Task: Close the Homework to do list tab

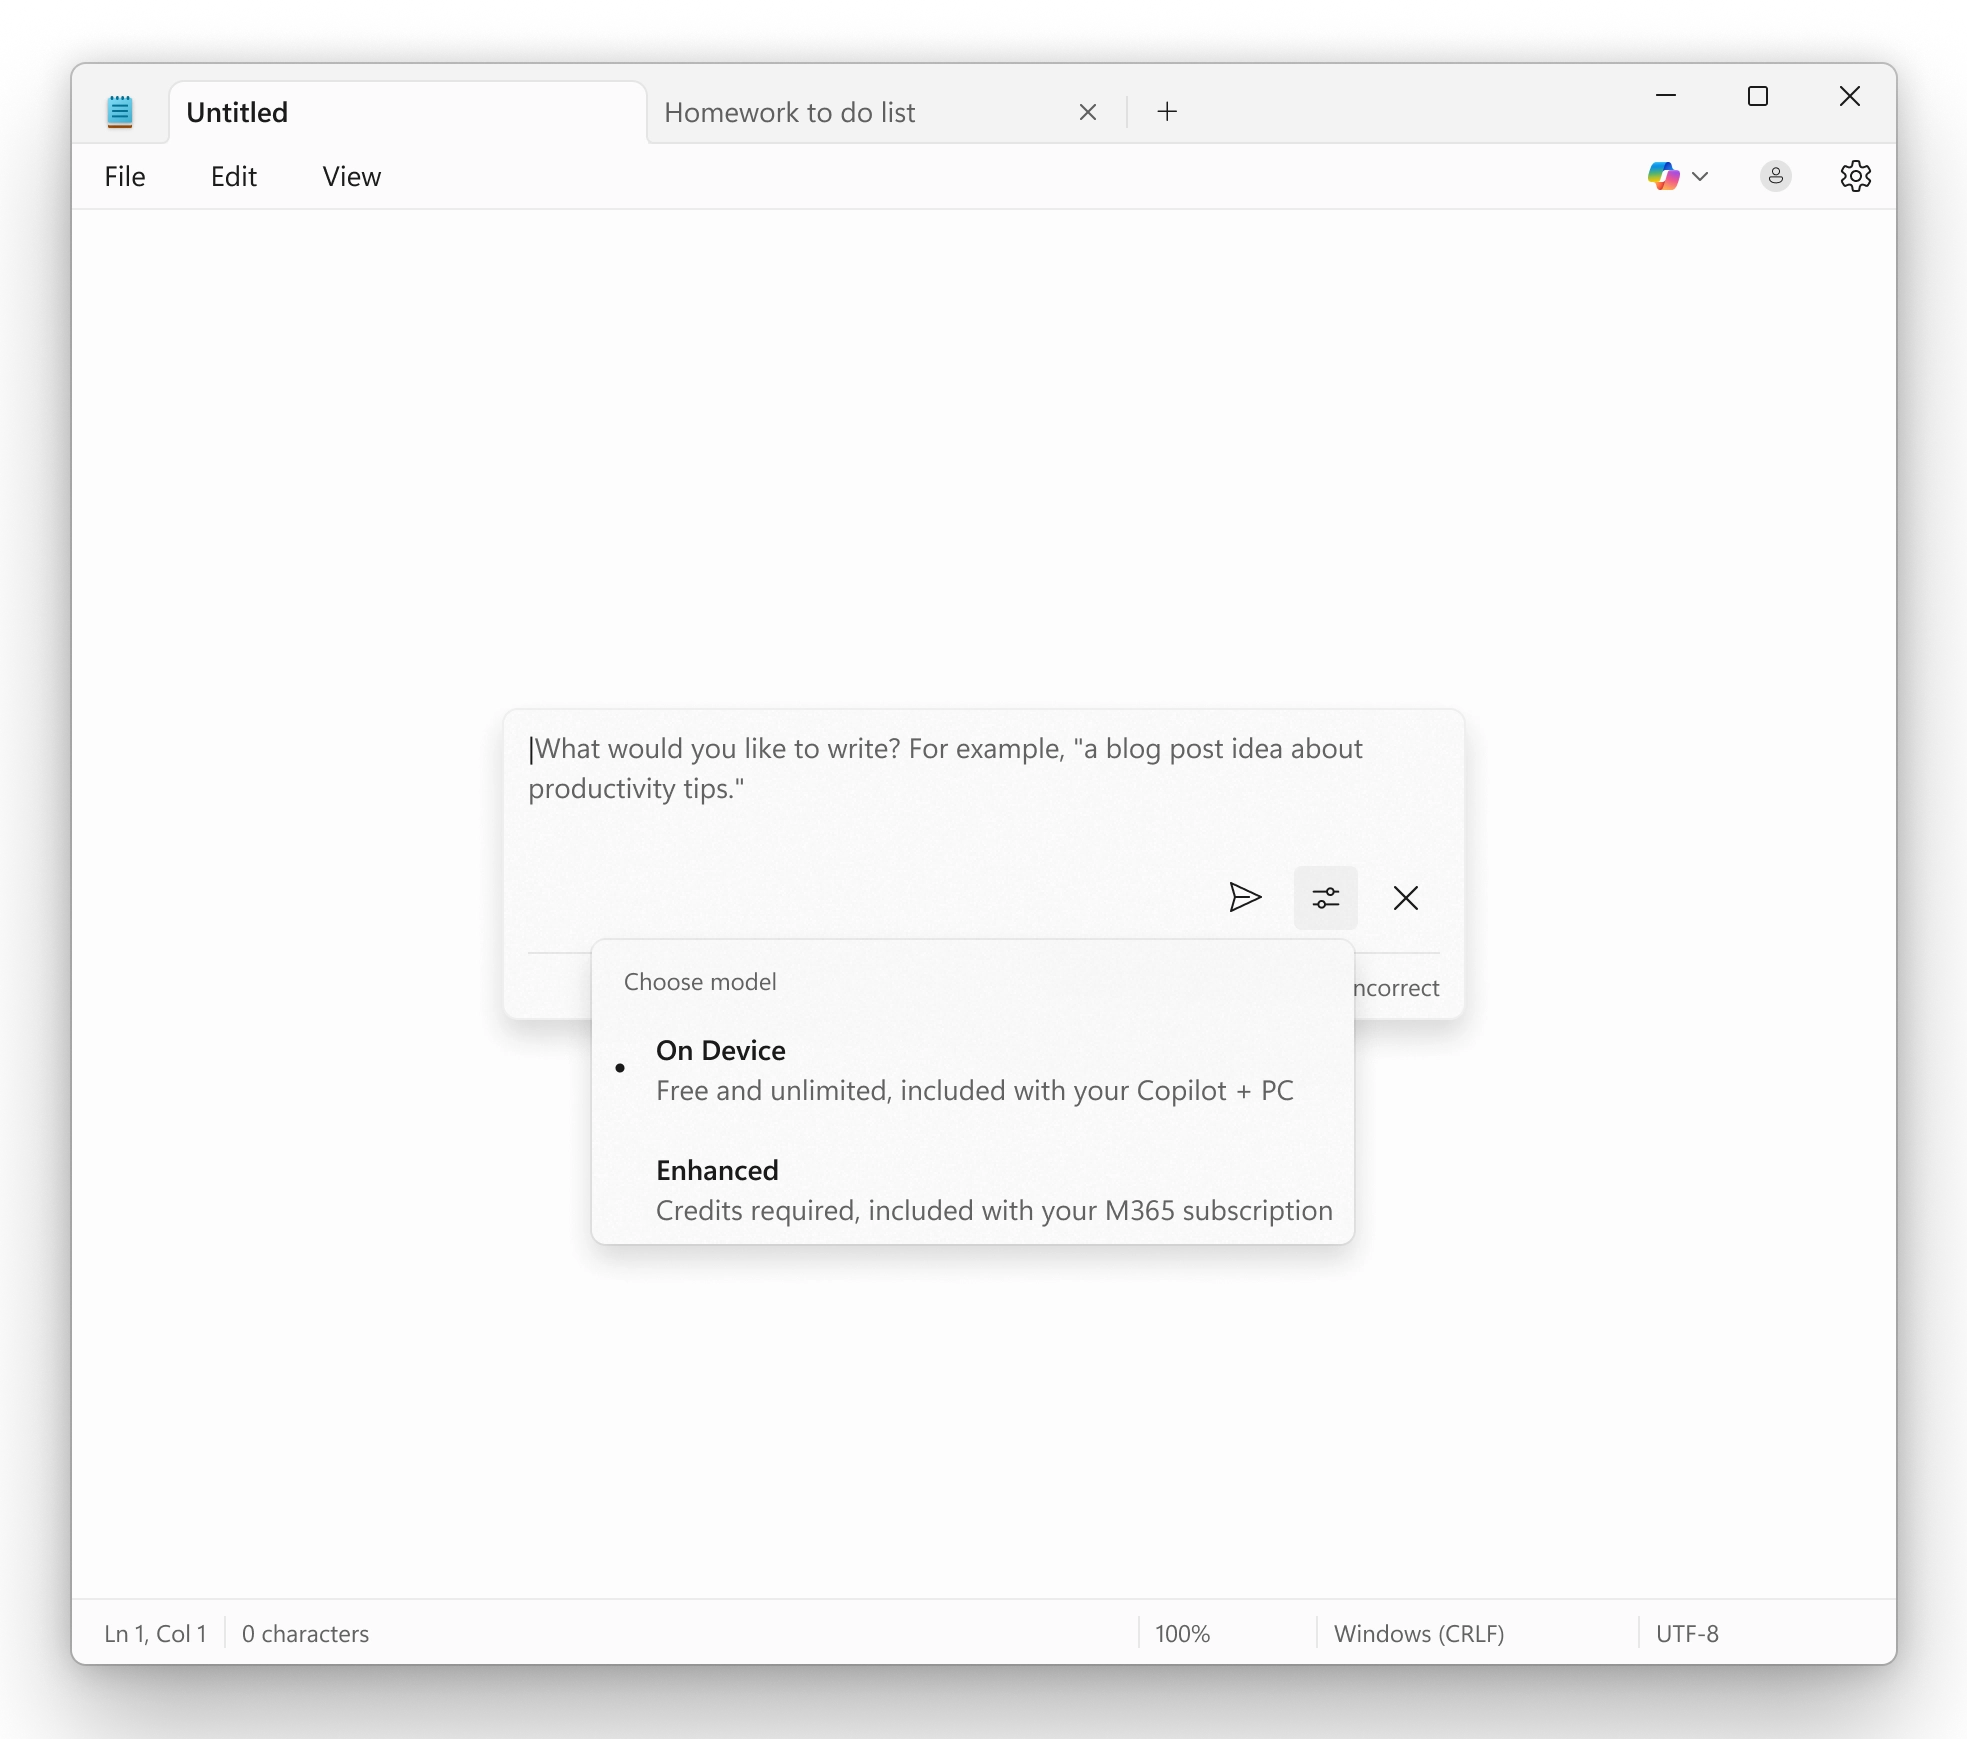Action: (x=1088, y=112)
